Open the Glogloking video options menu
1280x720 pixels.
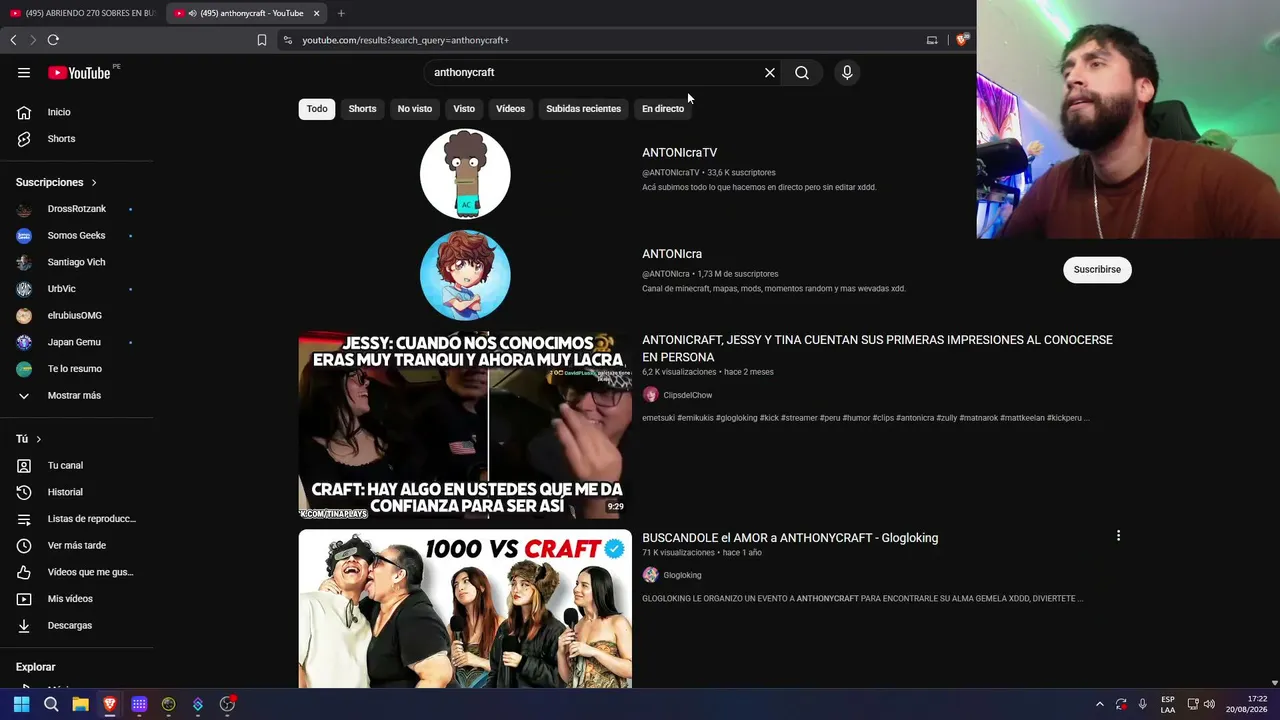click(1118, 536)
